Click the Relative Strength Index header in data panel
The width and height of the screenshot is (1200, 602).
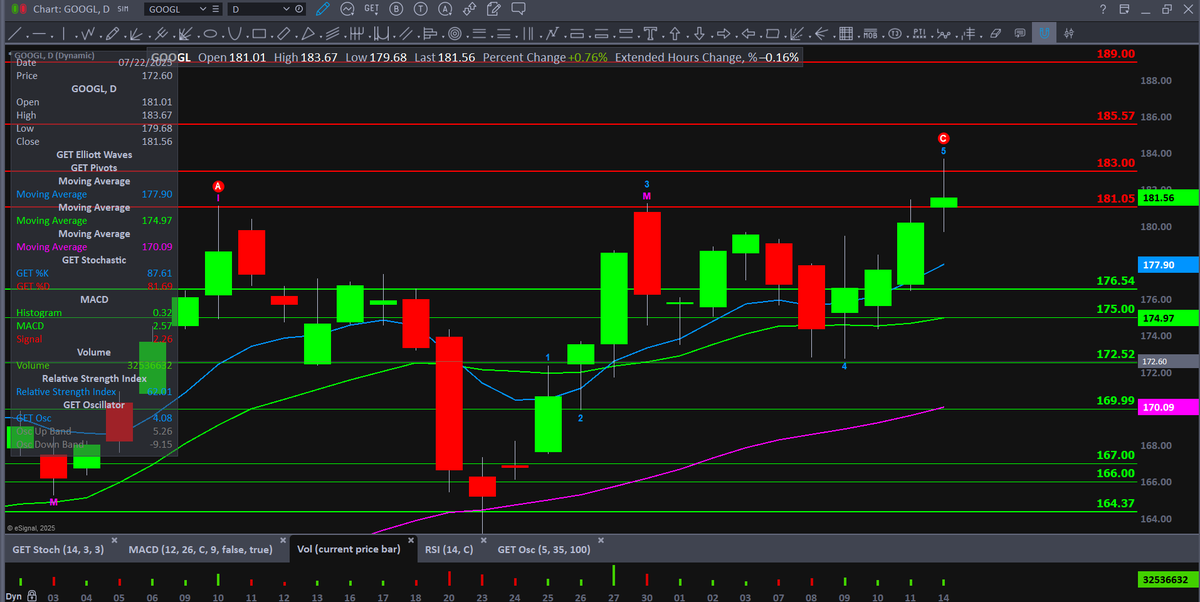[x=94, y=379]
